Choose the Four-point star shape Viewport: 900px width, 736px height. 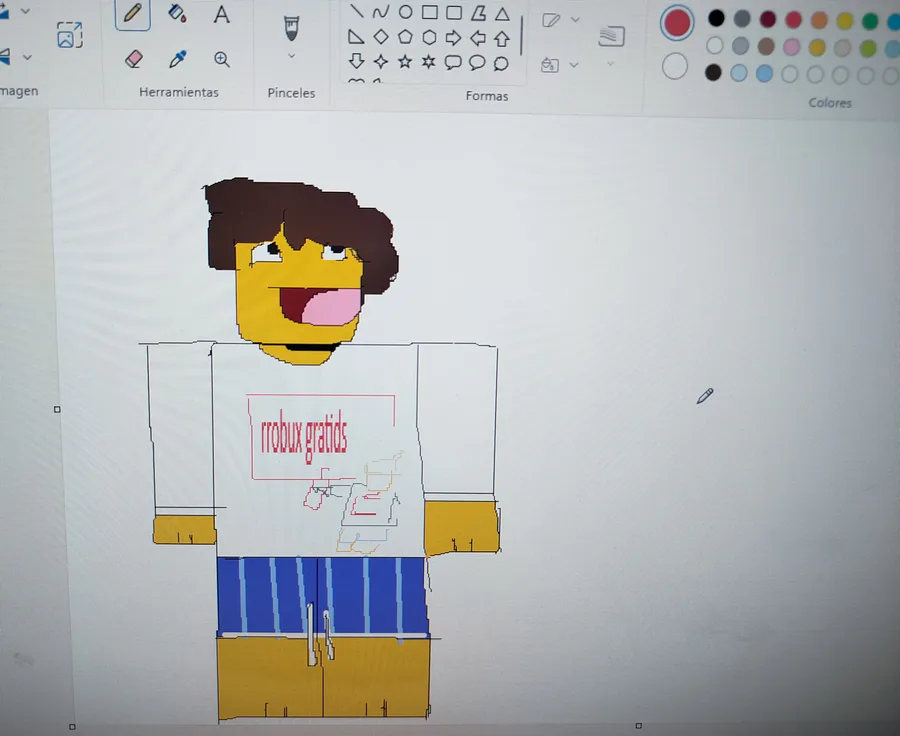click(x=381, y=61)
